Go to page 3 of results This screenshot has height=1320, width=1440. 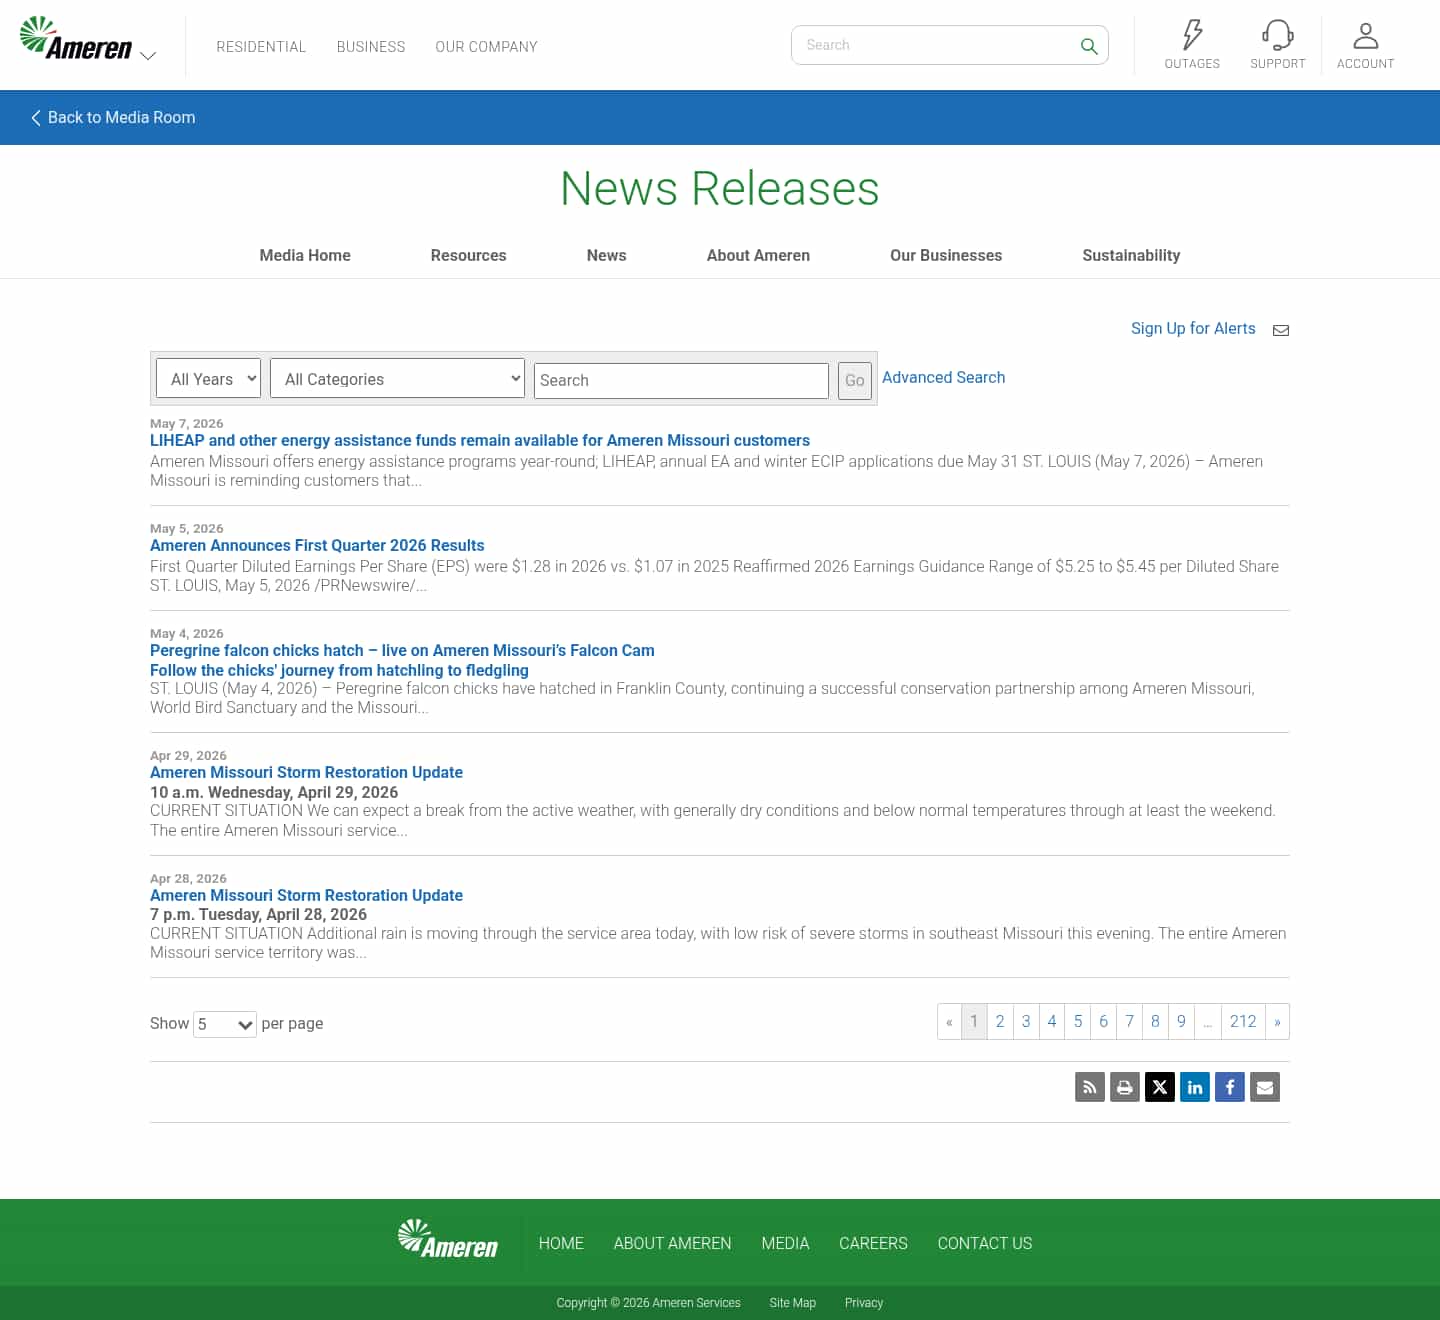1026,1022
